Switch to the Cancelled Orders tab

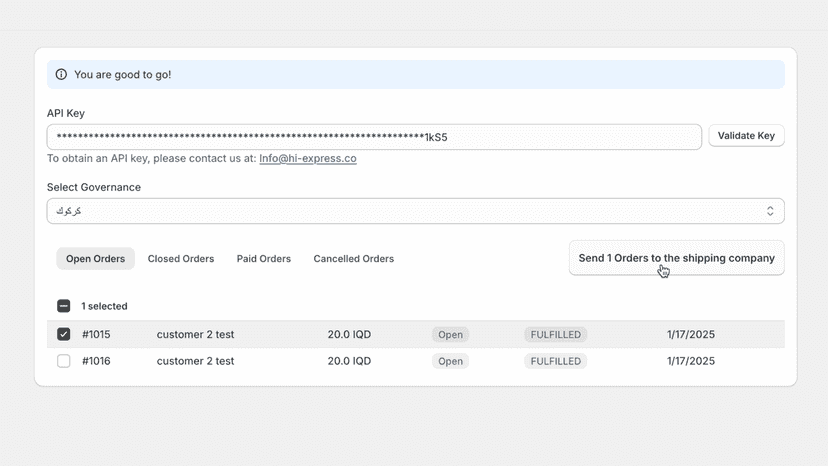(354, 259)
